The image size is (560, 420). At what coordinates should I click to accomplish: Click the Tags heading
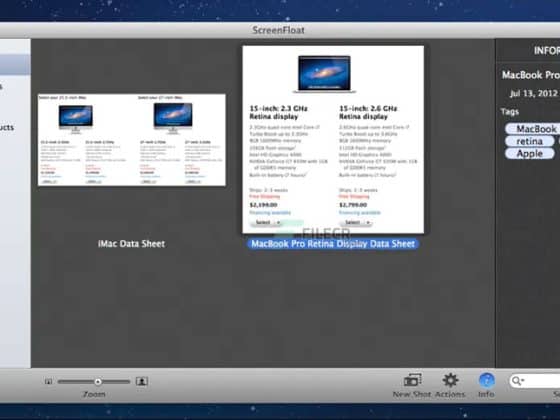[510, 112]
